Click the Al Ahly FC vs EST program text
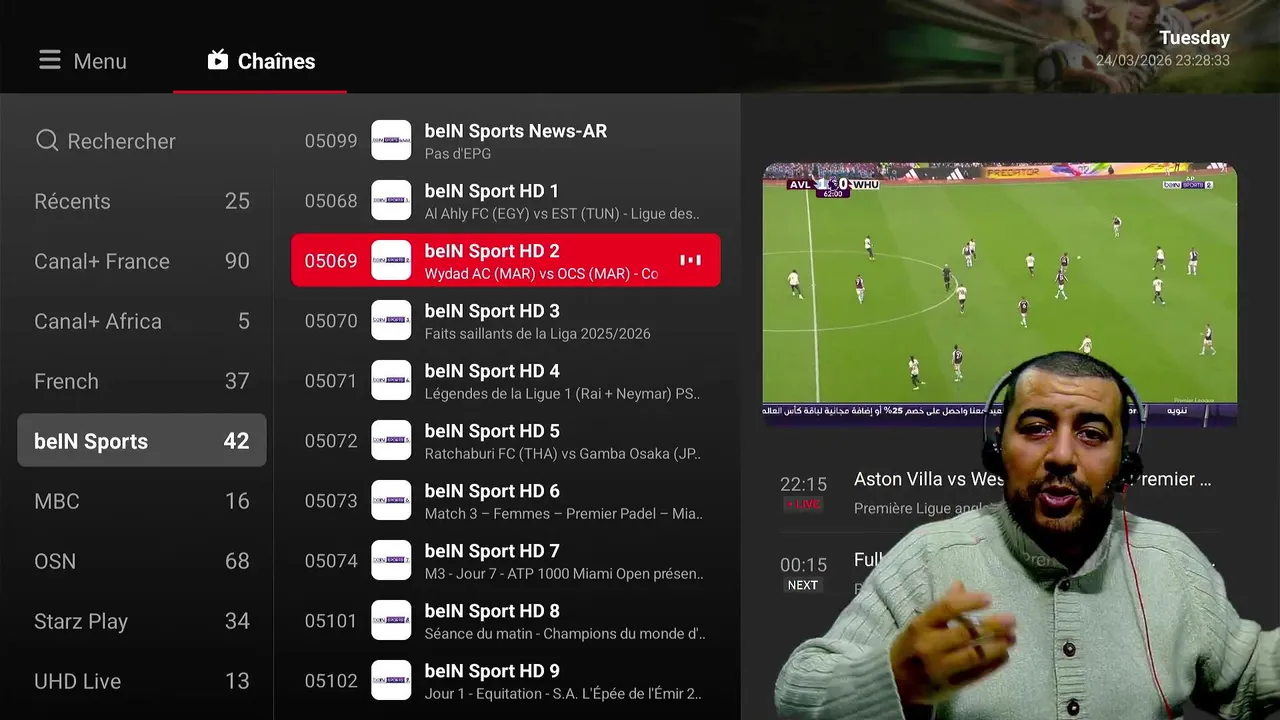This screenshot has height=720, width=1280. 562,214
